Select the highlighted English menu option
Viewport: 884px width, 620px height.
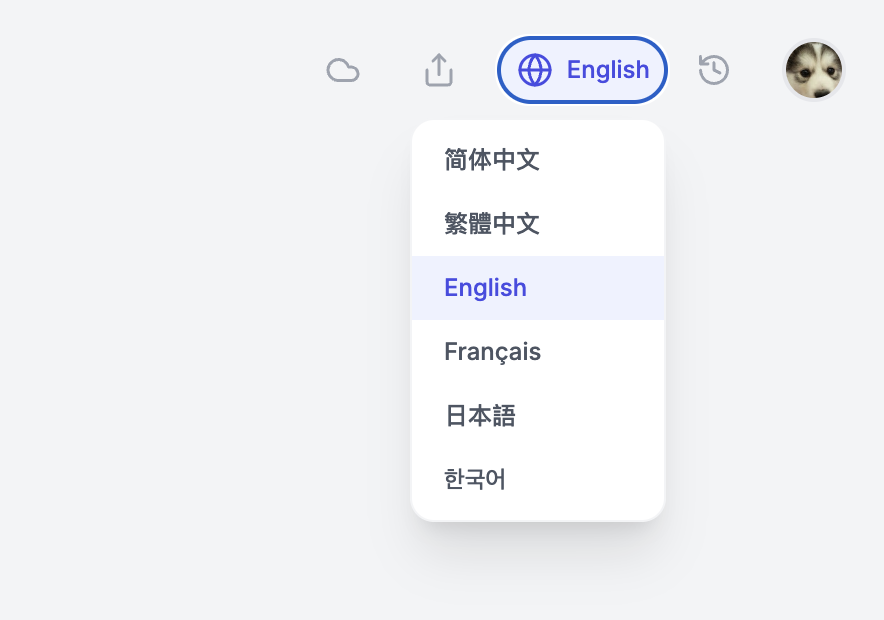pyautogui.click(x=486, y=288)
